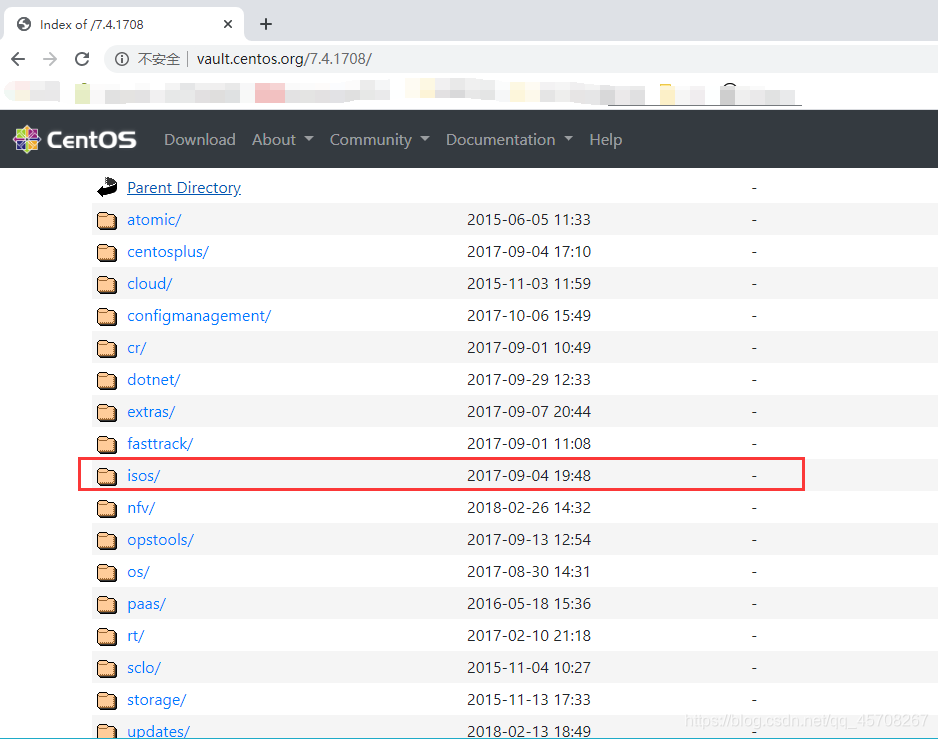Click the folder icon next to rt/
938x739 pixels.
click(107, 637)
